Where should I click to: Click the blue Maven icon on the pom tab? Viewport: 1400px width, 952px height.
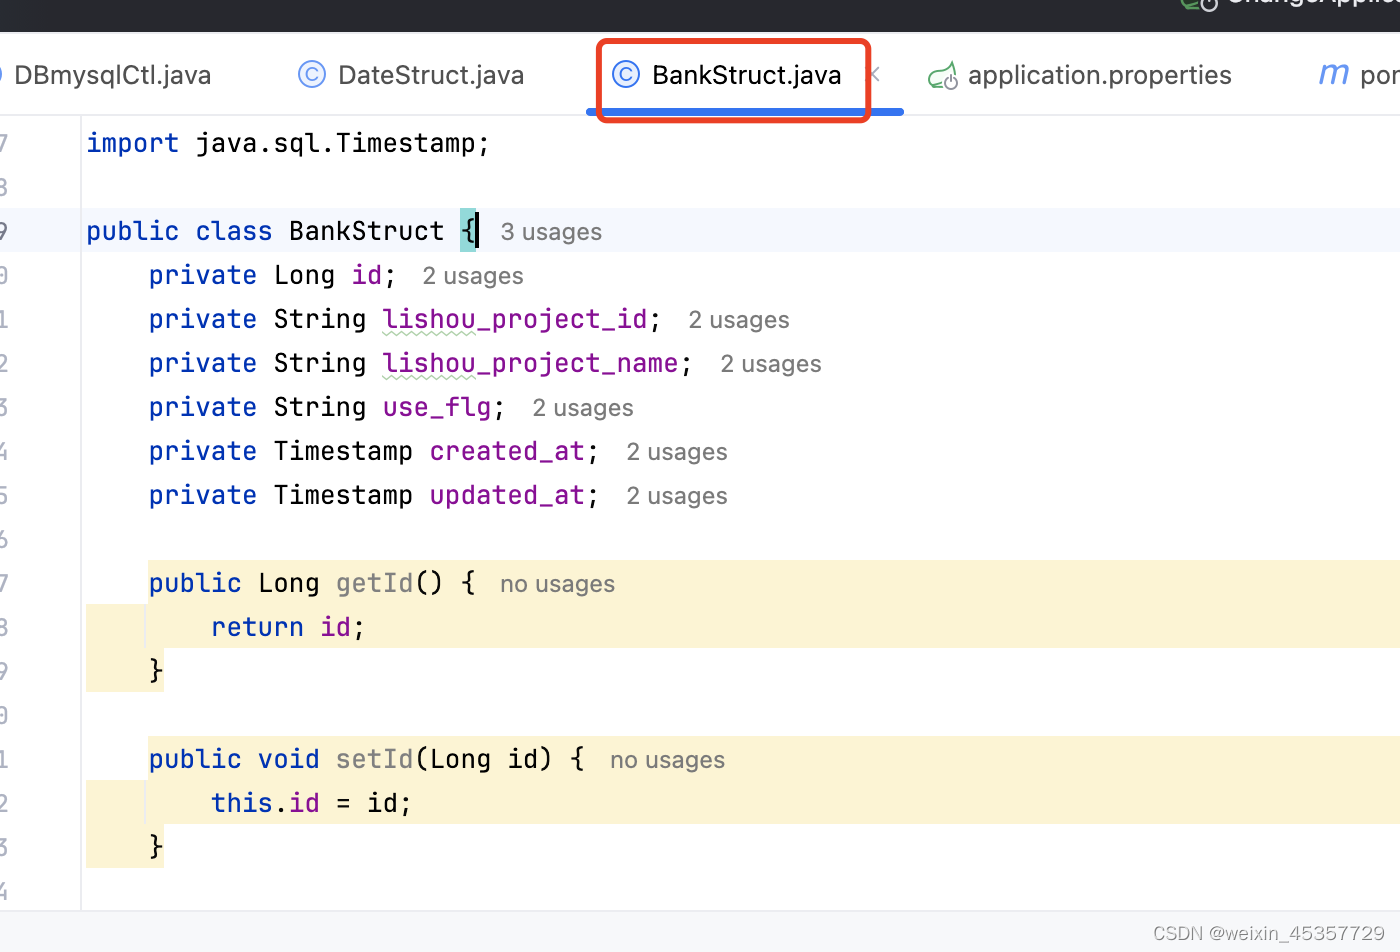tap(1333, 72)
